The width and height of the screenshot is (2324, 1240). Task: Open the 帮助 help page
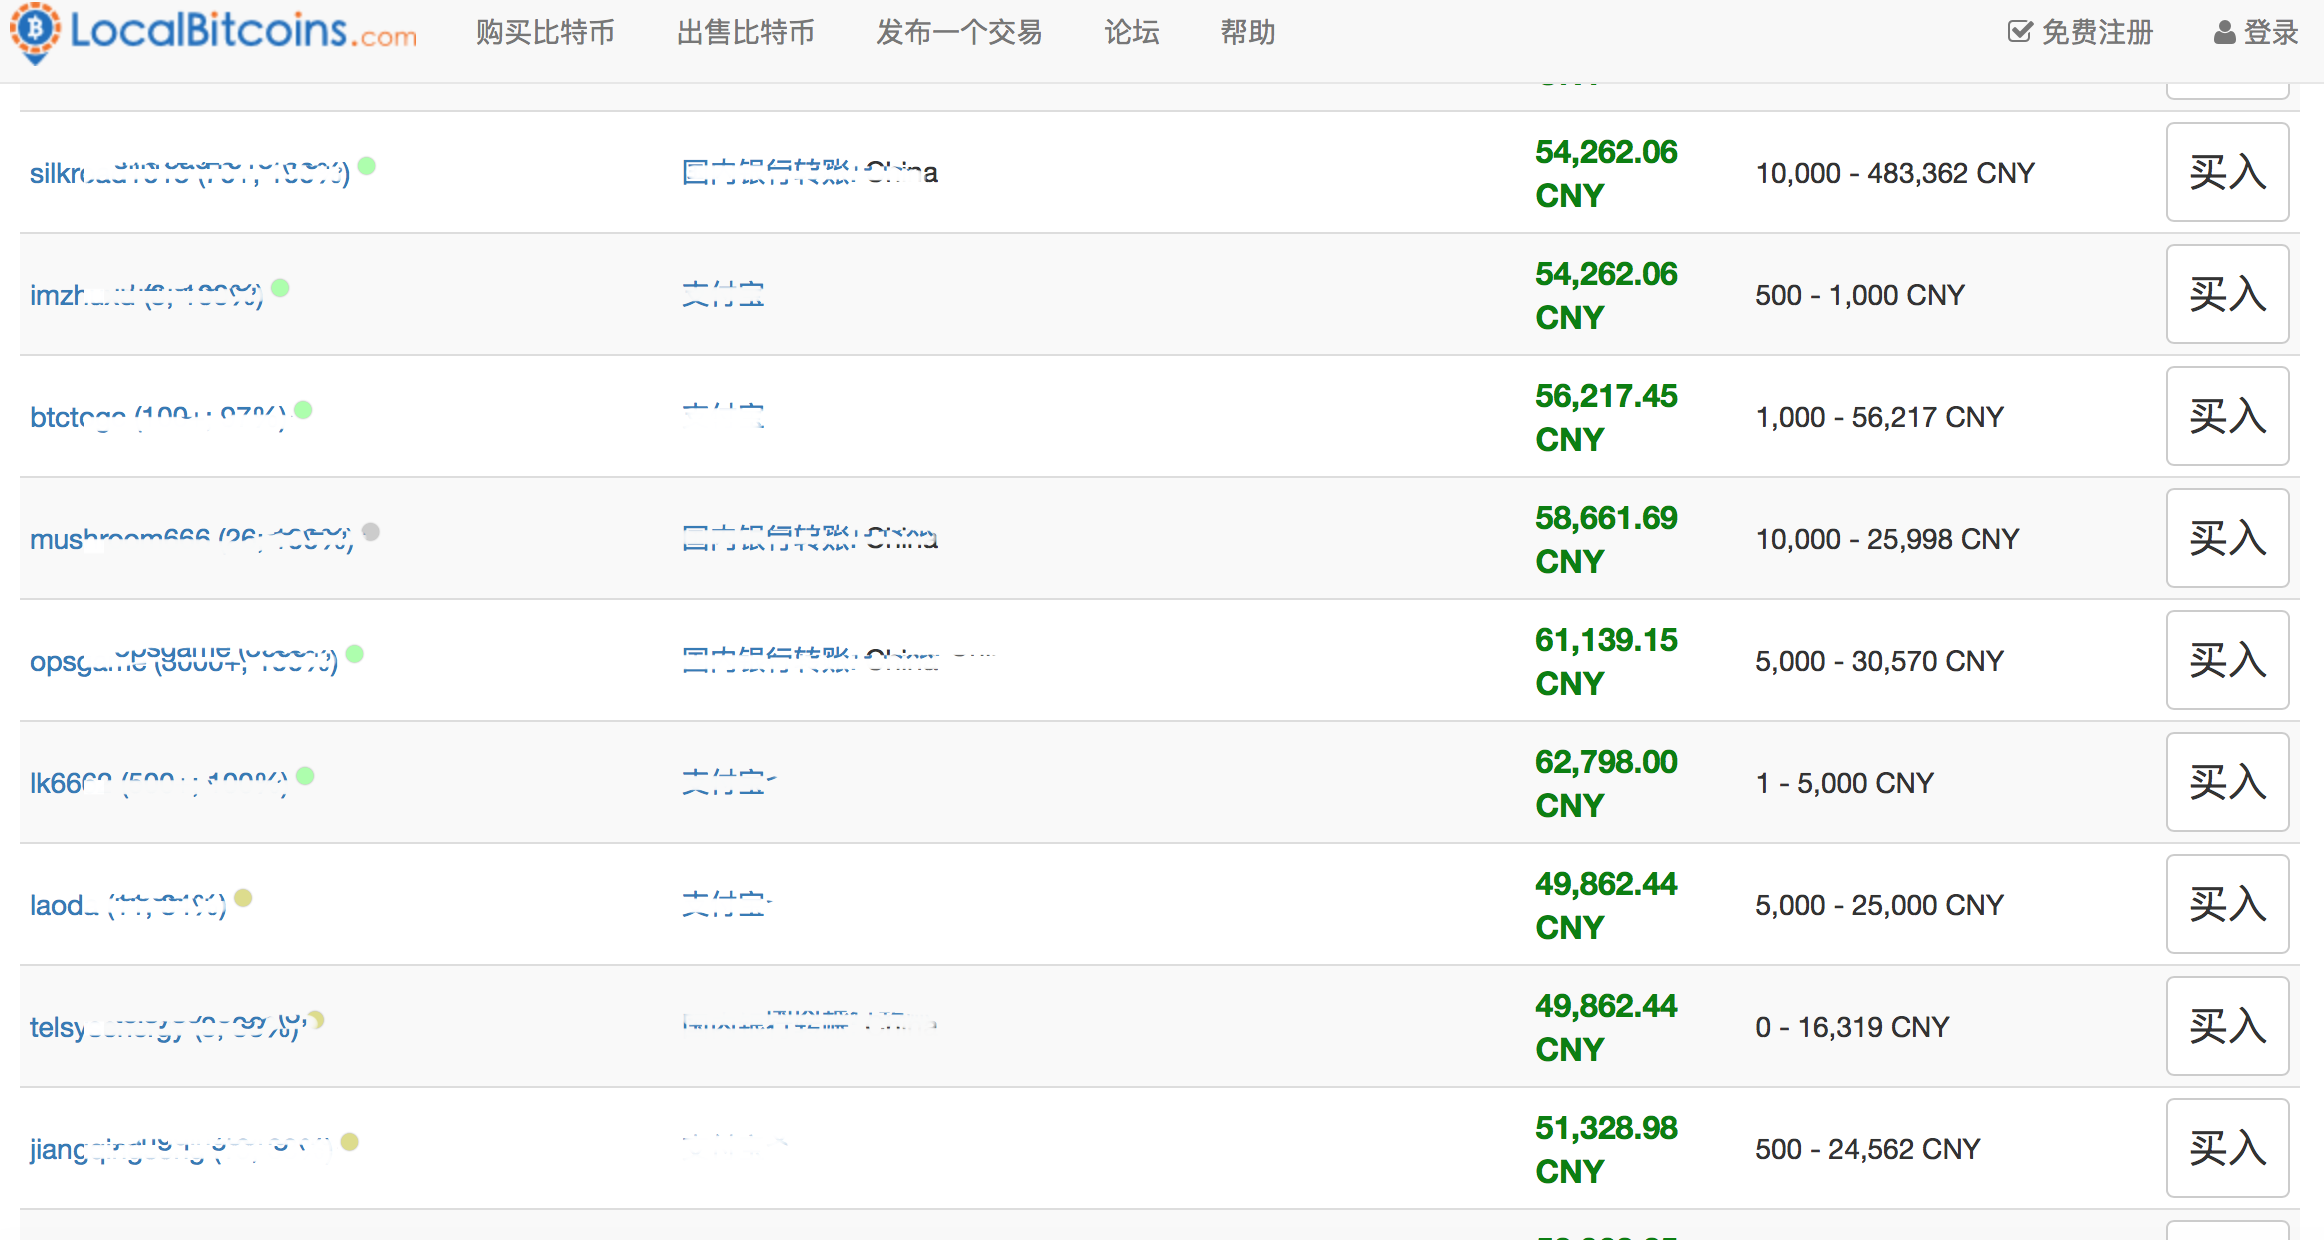(1247, 32)
